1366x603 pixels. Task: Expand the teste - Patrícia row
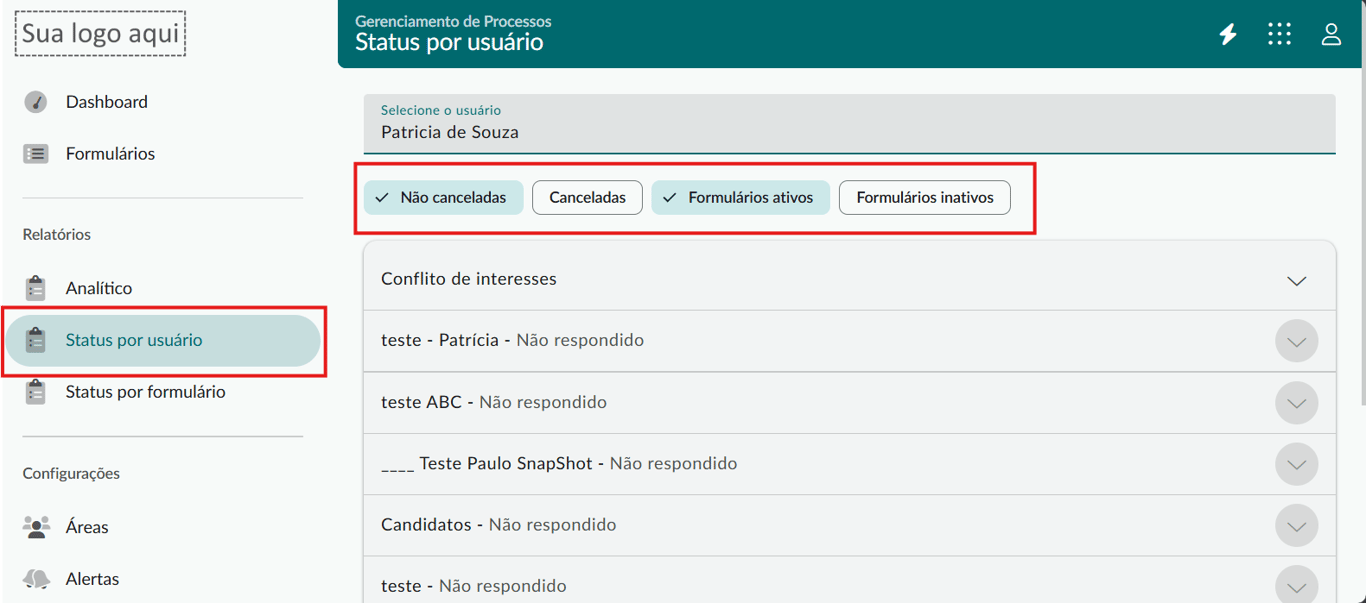(1296, 342)
